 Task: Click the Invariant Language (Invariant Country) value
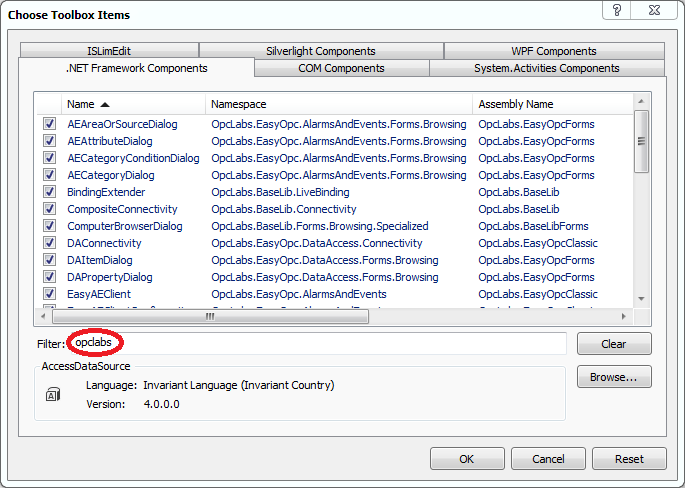(239, 385)
